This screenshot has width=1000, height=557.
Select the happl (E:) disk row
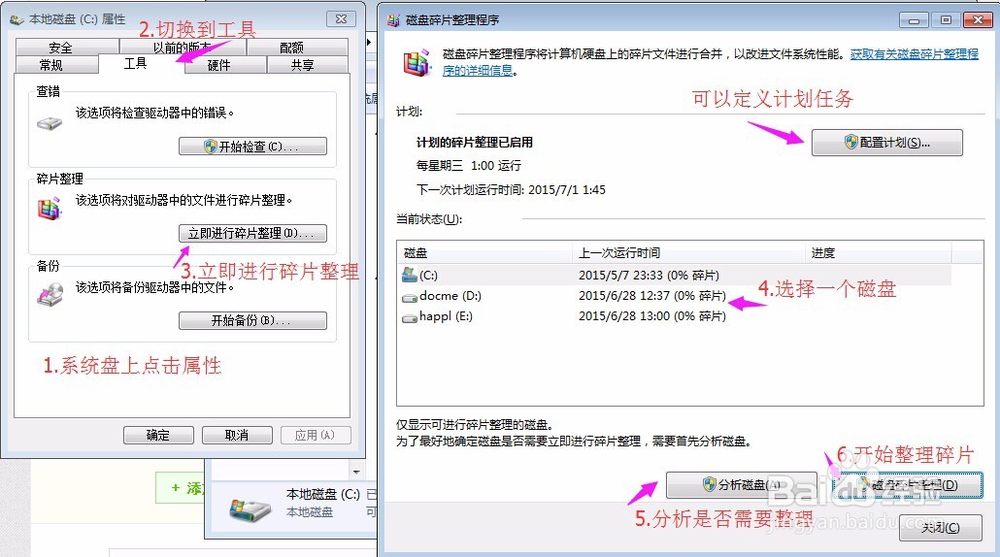point(676,316)
